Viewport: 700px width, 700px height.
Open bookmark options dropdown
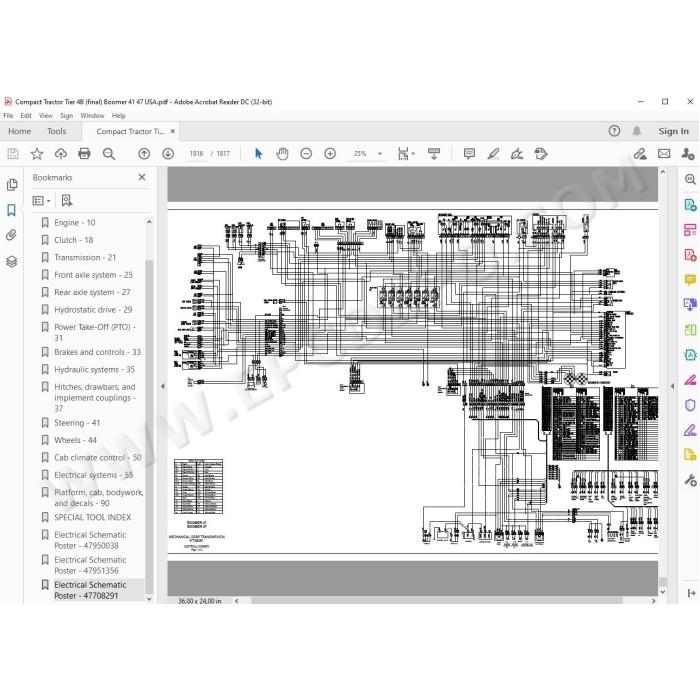click(x=42, y=201)
